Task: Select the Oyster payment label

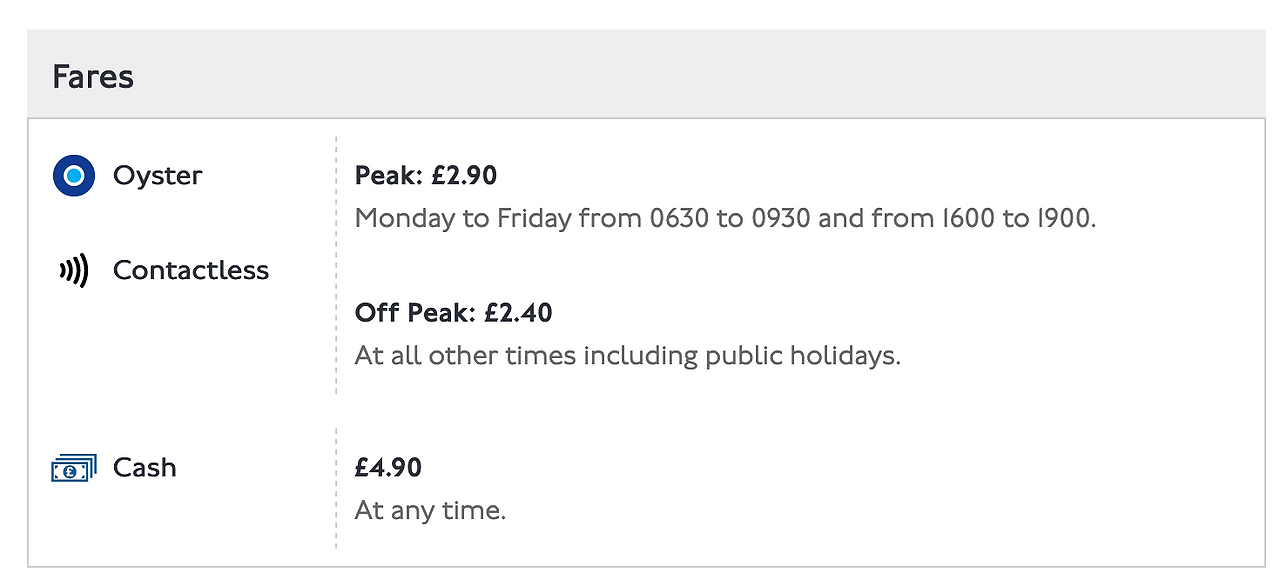Action: coord(157,176)
